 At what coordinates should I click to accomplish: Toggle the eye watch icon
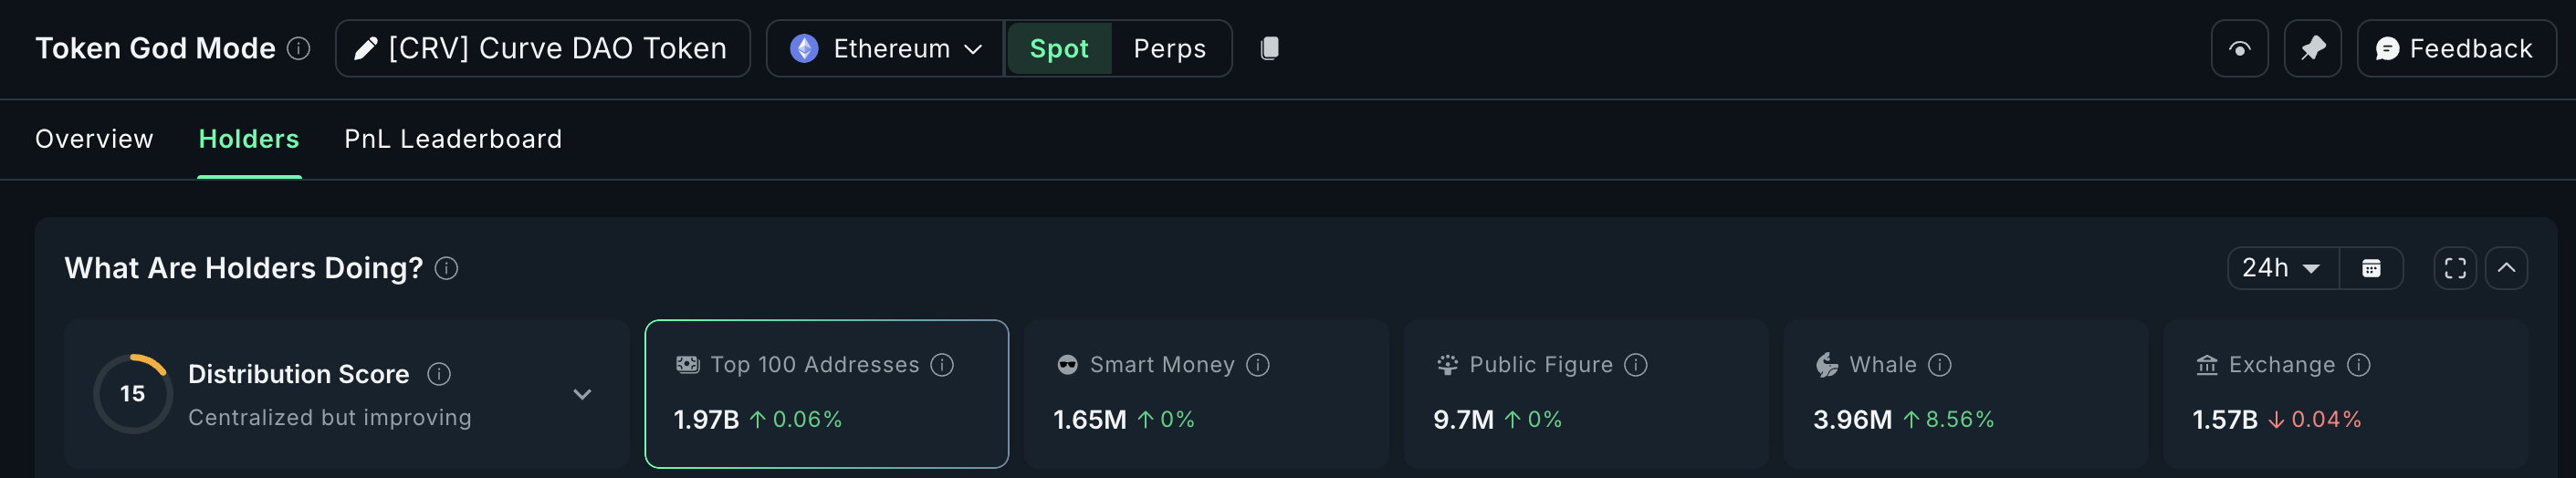pos(2240,48)
